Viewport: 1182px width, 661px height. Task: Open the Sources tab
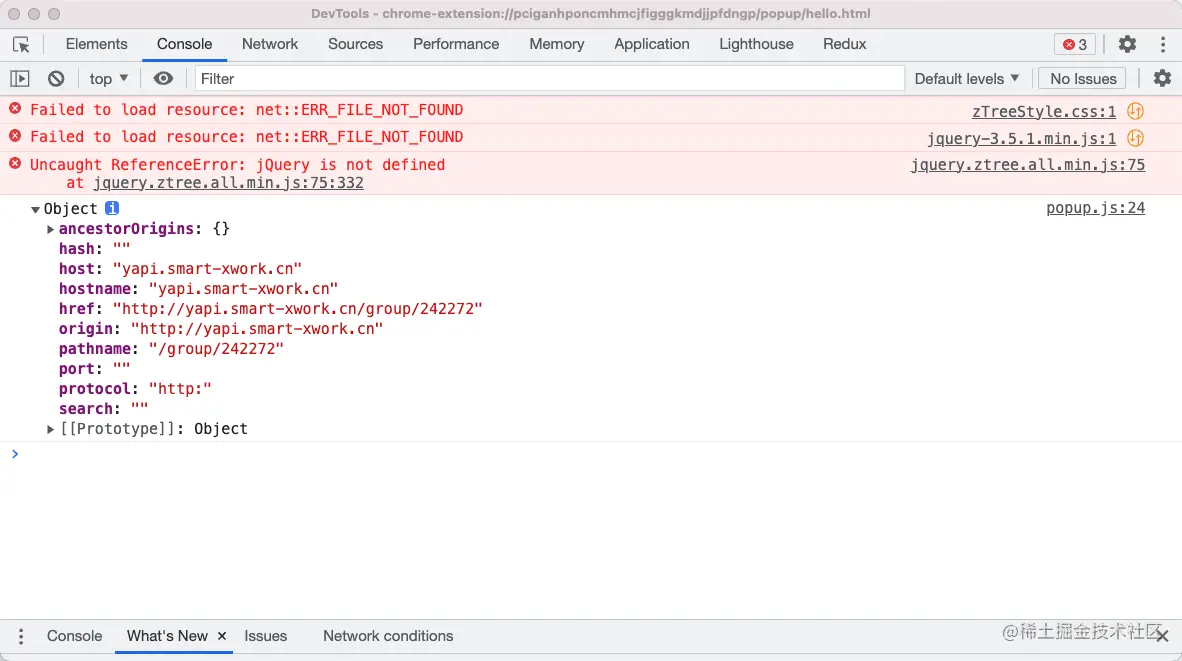tap(355, 44)
